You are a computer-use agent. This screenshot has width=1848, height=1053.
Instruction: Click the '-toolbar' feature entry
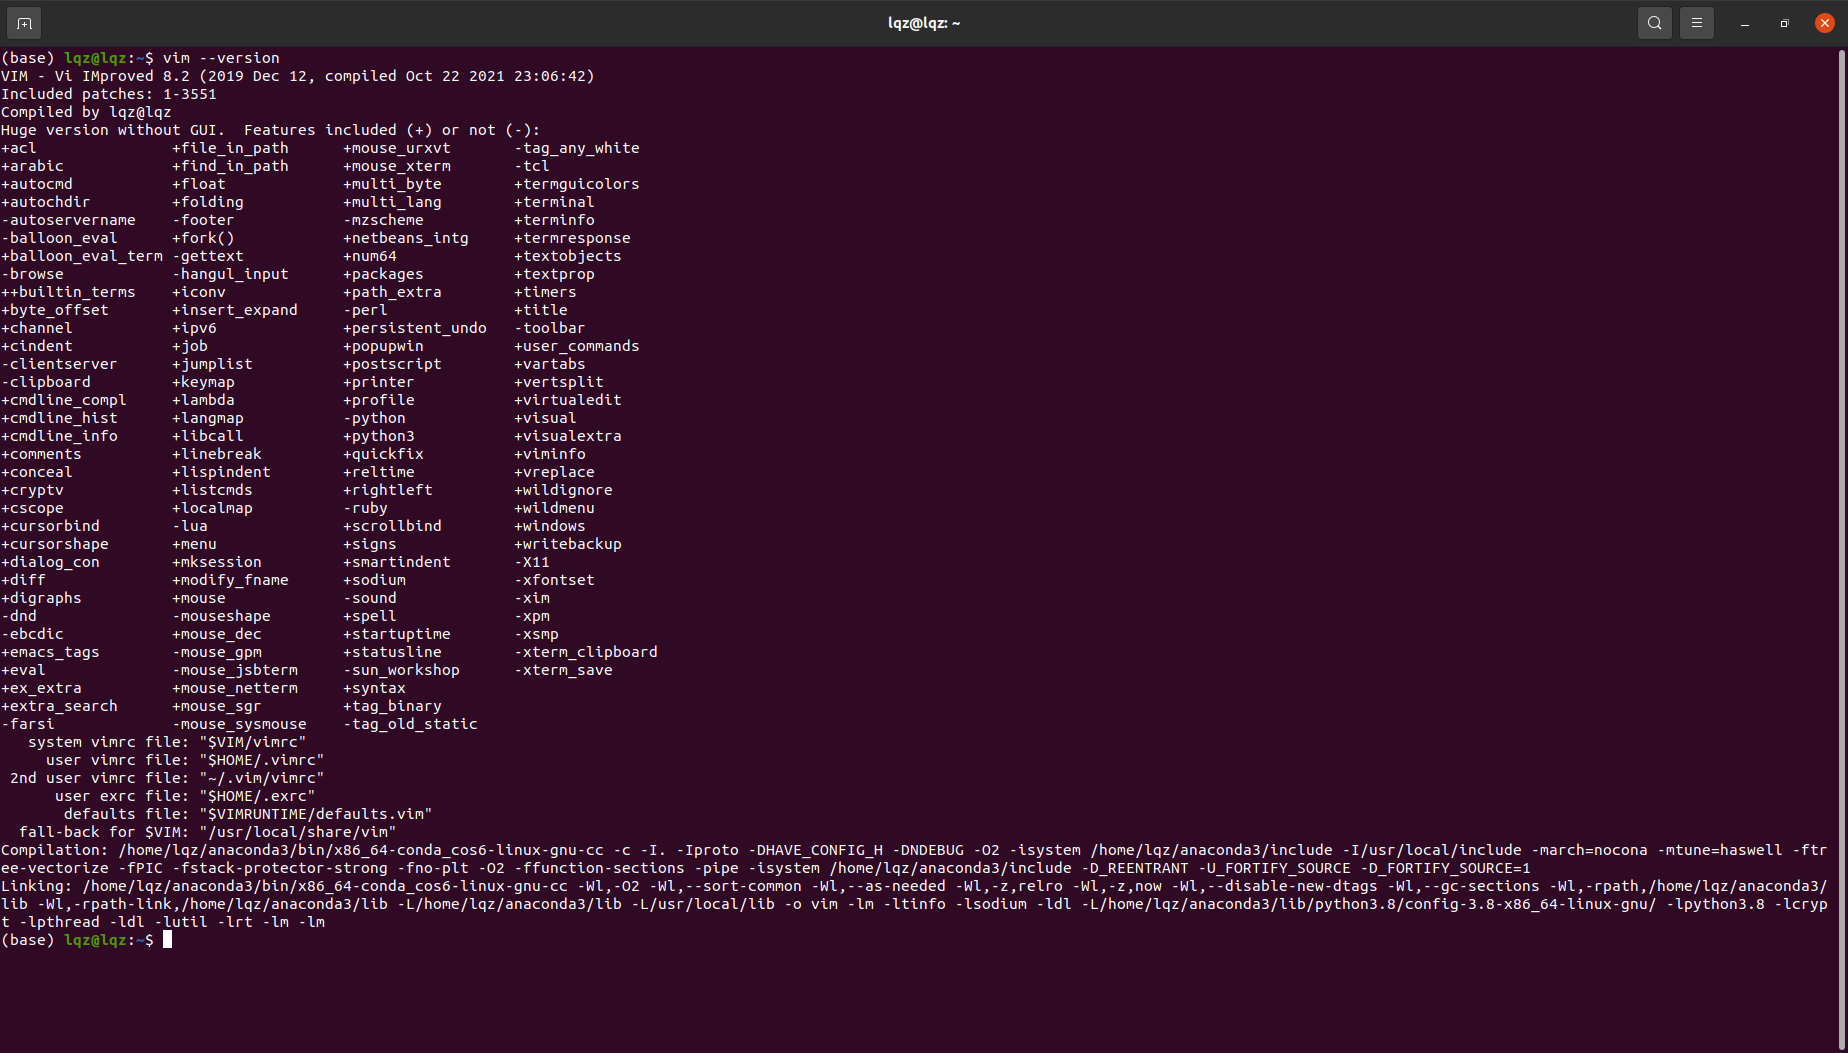click(550, 328)
